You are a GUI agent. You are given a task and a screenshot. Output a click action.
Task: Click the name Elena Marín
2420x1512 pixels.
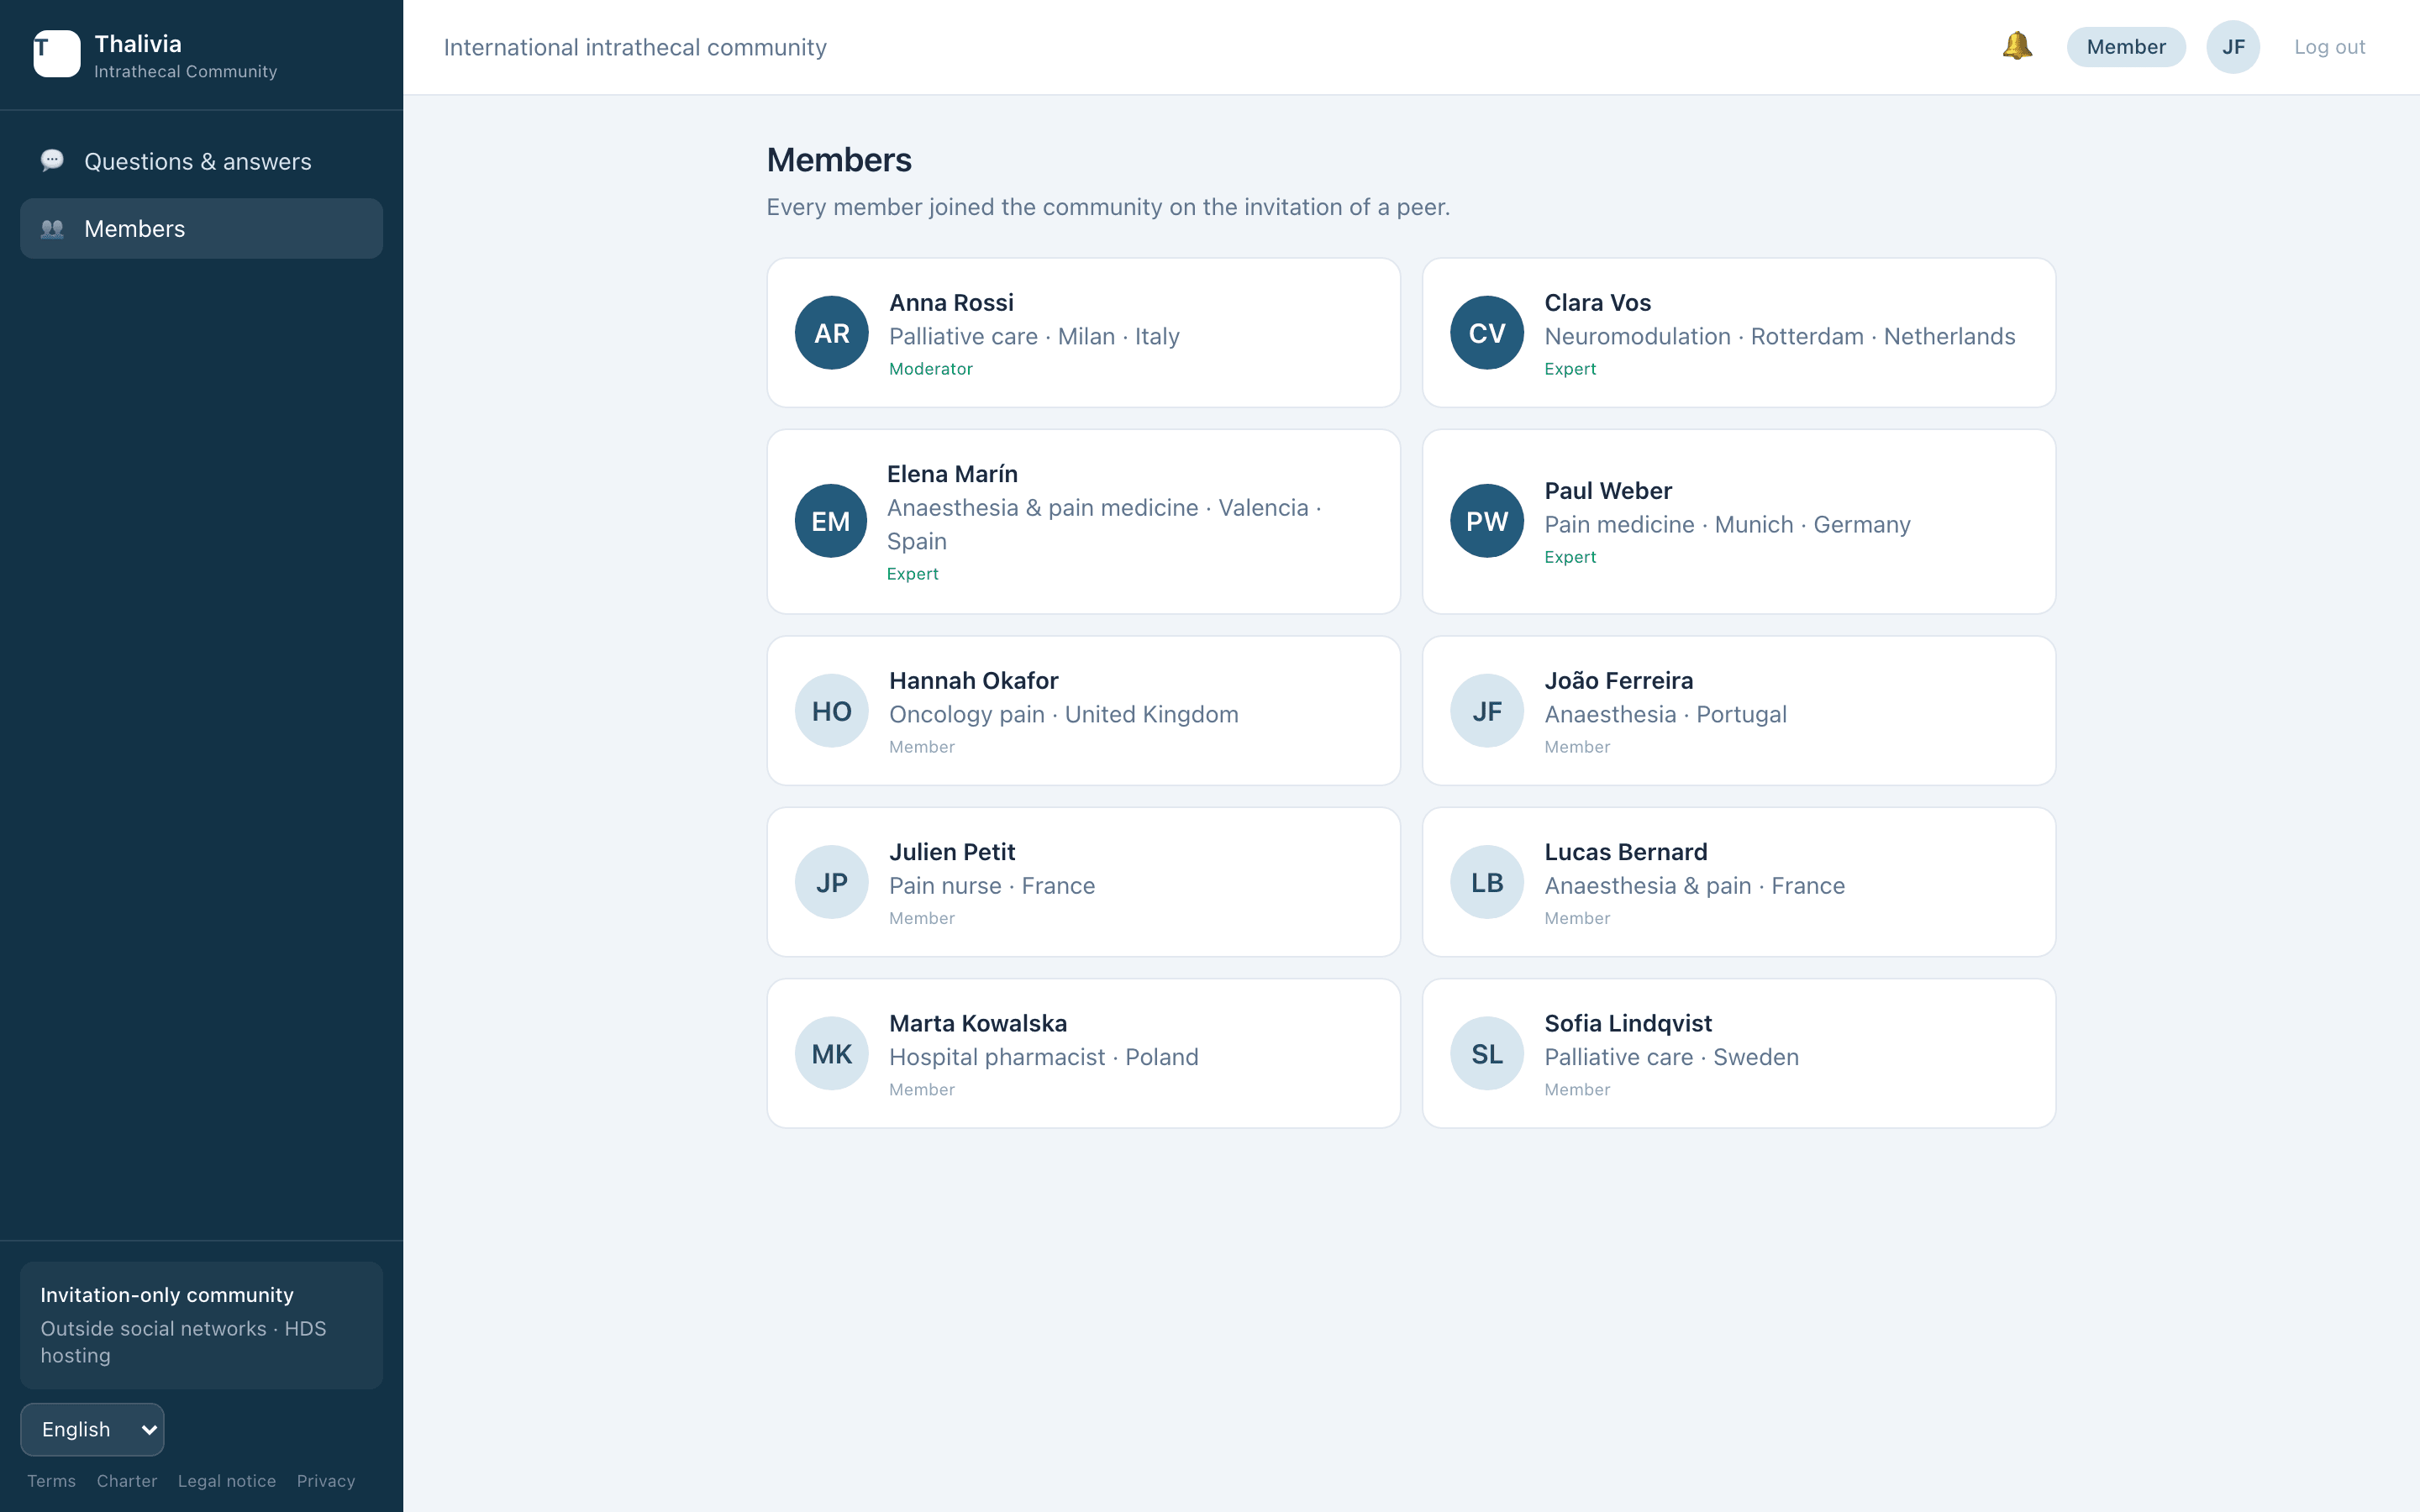952,474
